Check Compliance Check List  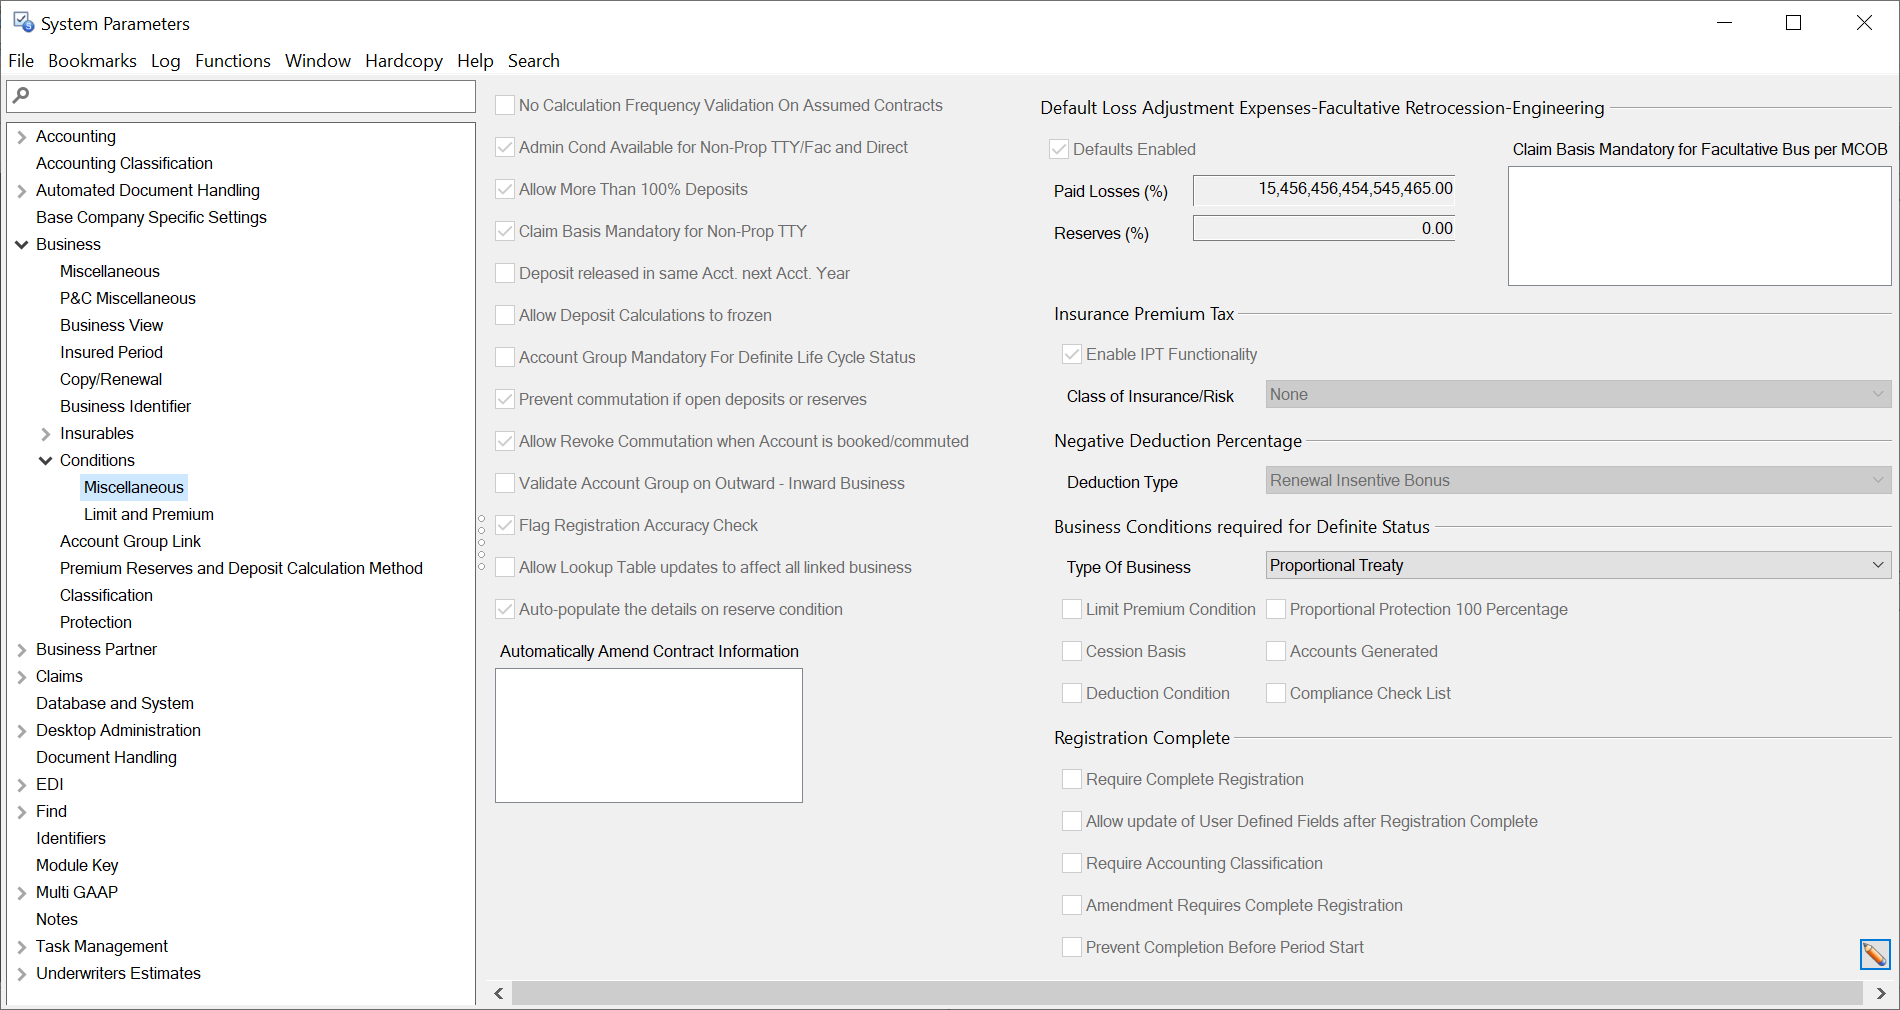point(1276,692)
